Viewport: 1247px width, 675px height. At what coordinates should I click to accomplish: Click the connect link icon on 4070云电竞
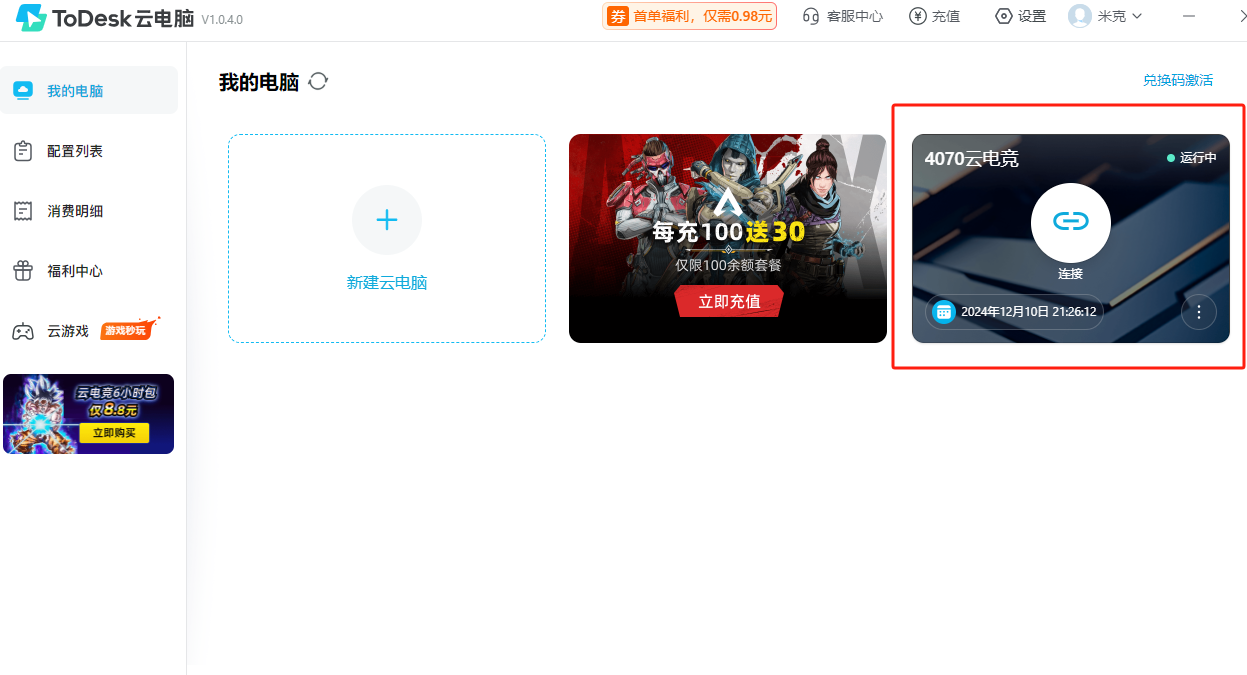tap(1071, 221)
